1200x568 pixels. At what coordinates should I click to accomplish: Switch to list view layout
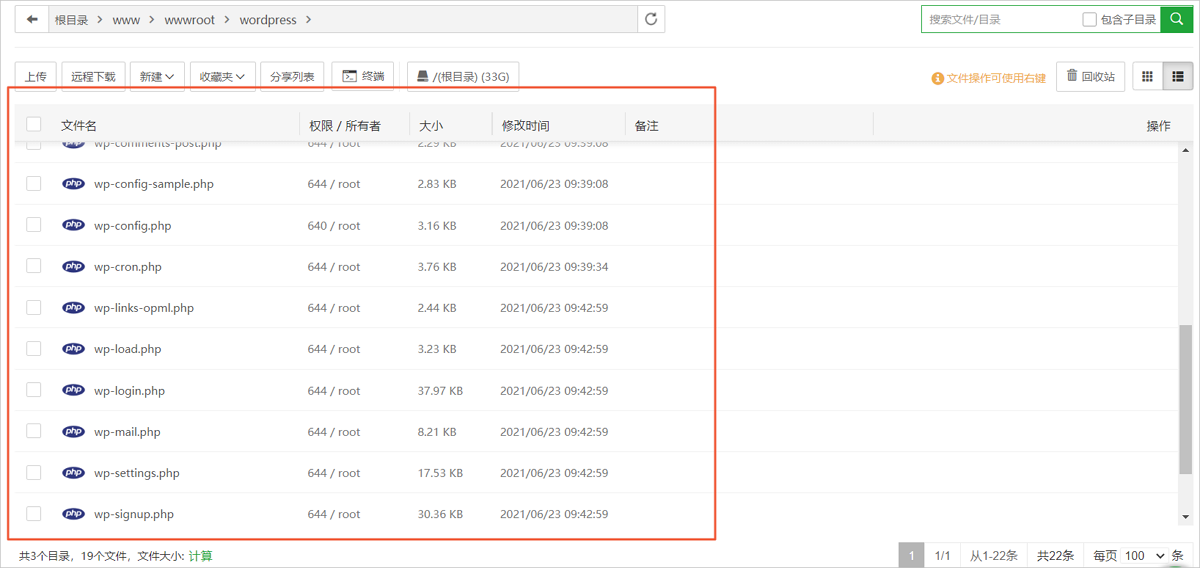click(x=1178, y=77)
